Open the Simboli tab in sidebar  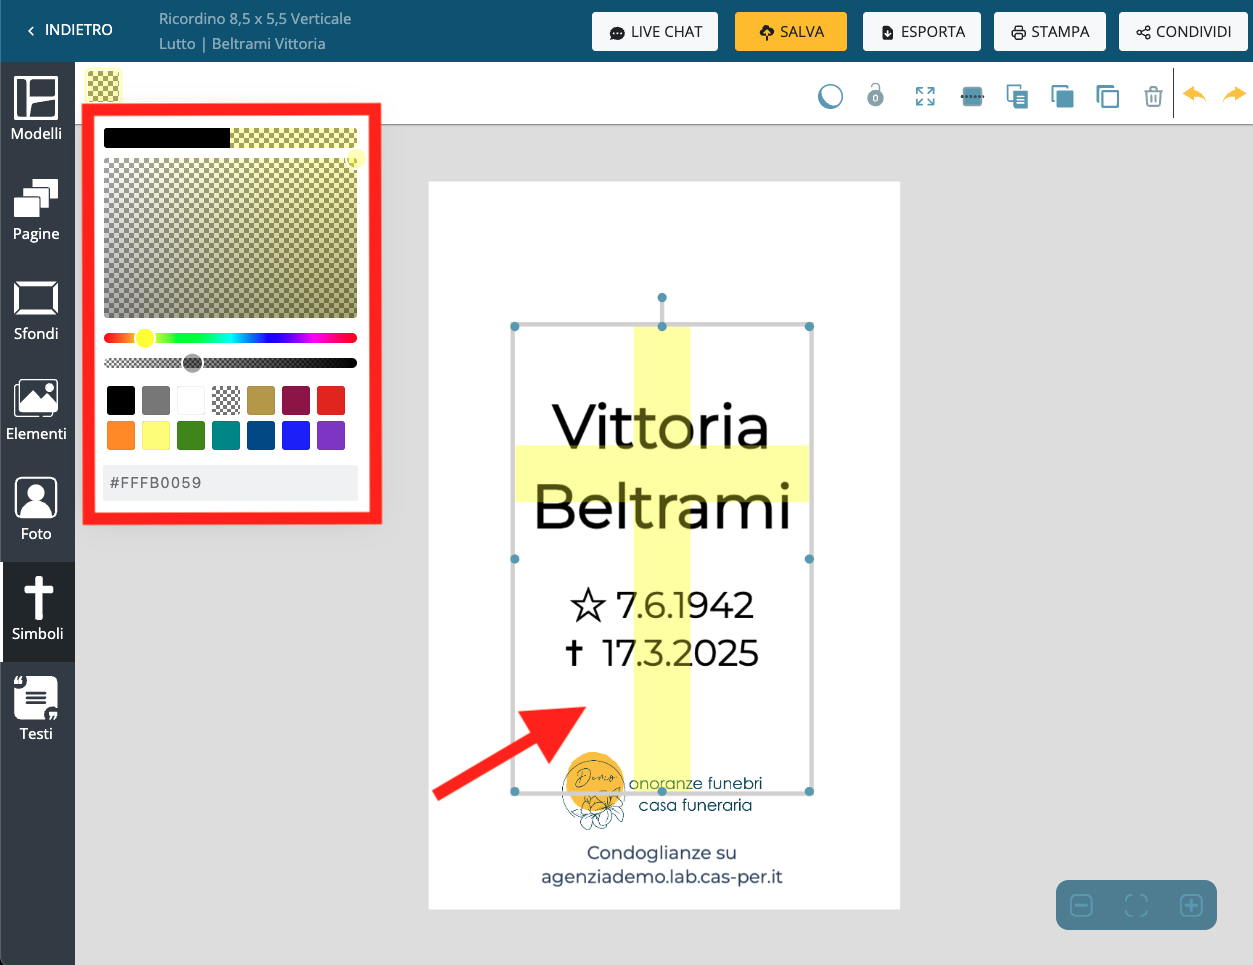pos(38,610)
